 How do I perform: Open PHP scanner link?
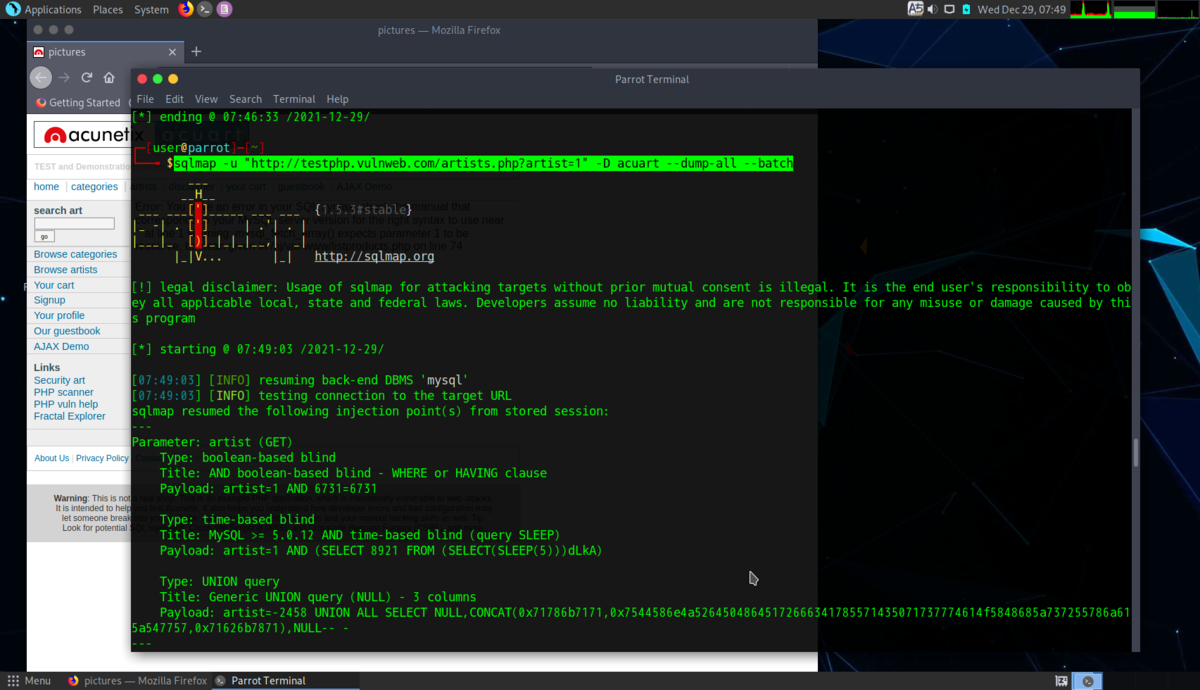(63, 393)
